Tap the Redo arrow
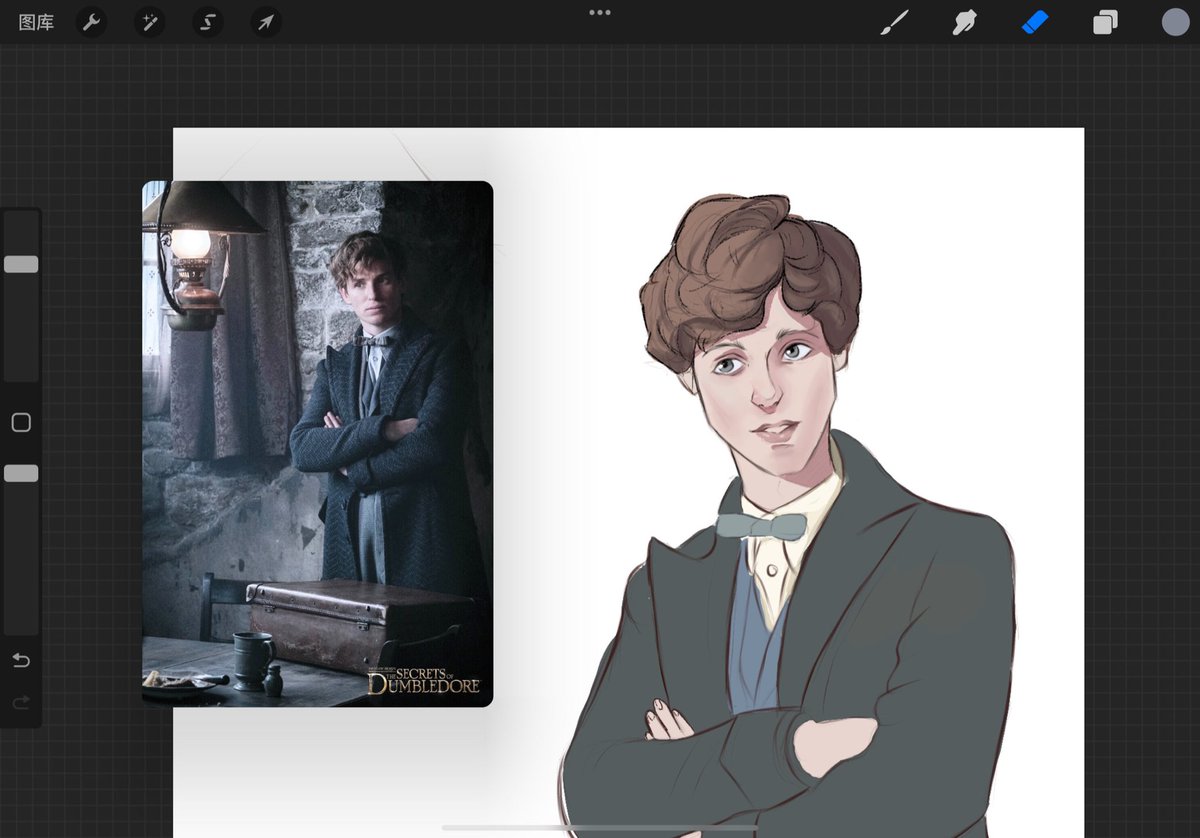Viewport: 1200px width, 838px height. (21, 703)
